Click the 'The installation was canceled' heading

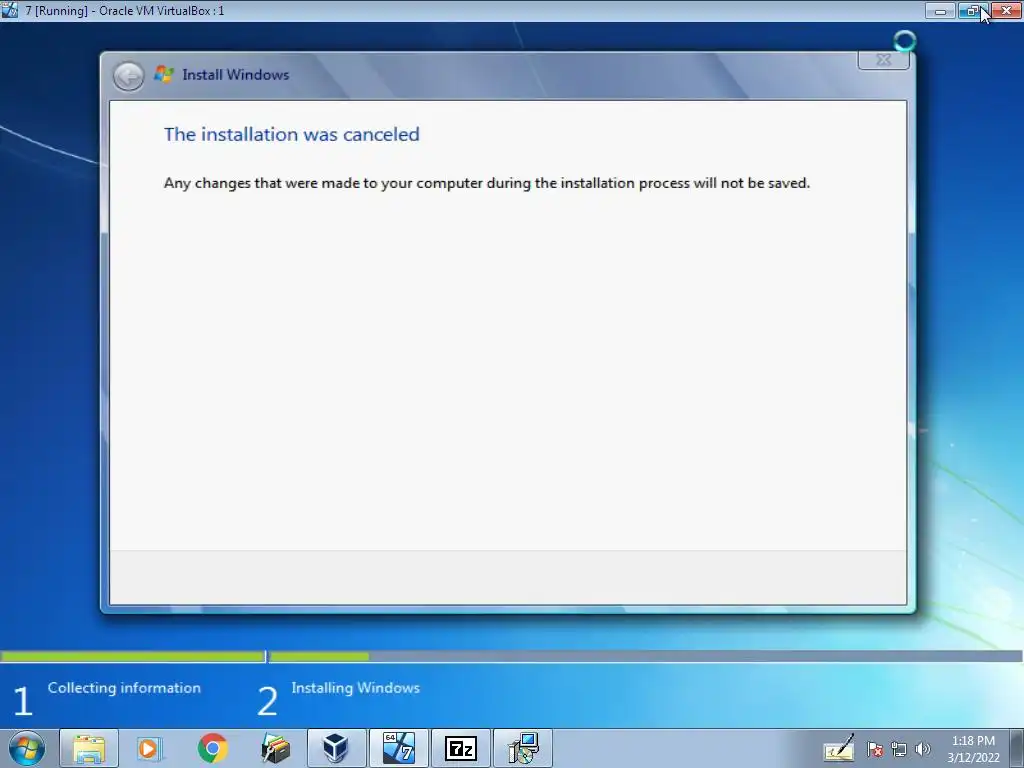coord(291,135)
